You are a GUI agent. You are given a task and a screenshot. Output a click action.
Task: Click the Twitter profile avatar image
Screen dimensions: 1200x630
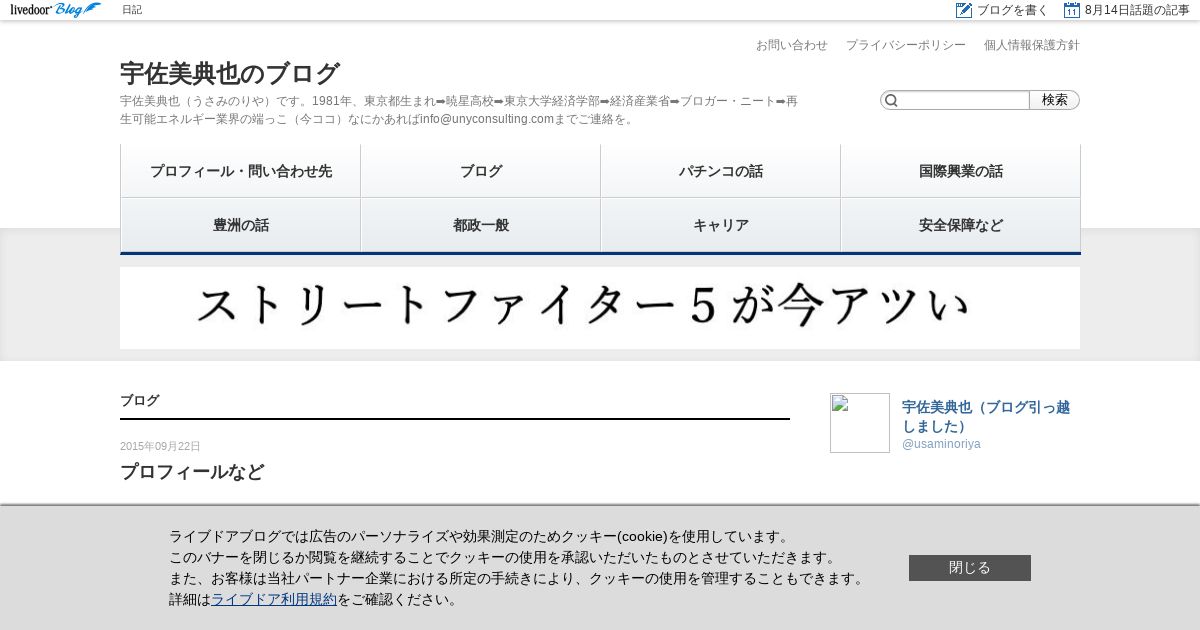(860, 423)
